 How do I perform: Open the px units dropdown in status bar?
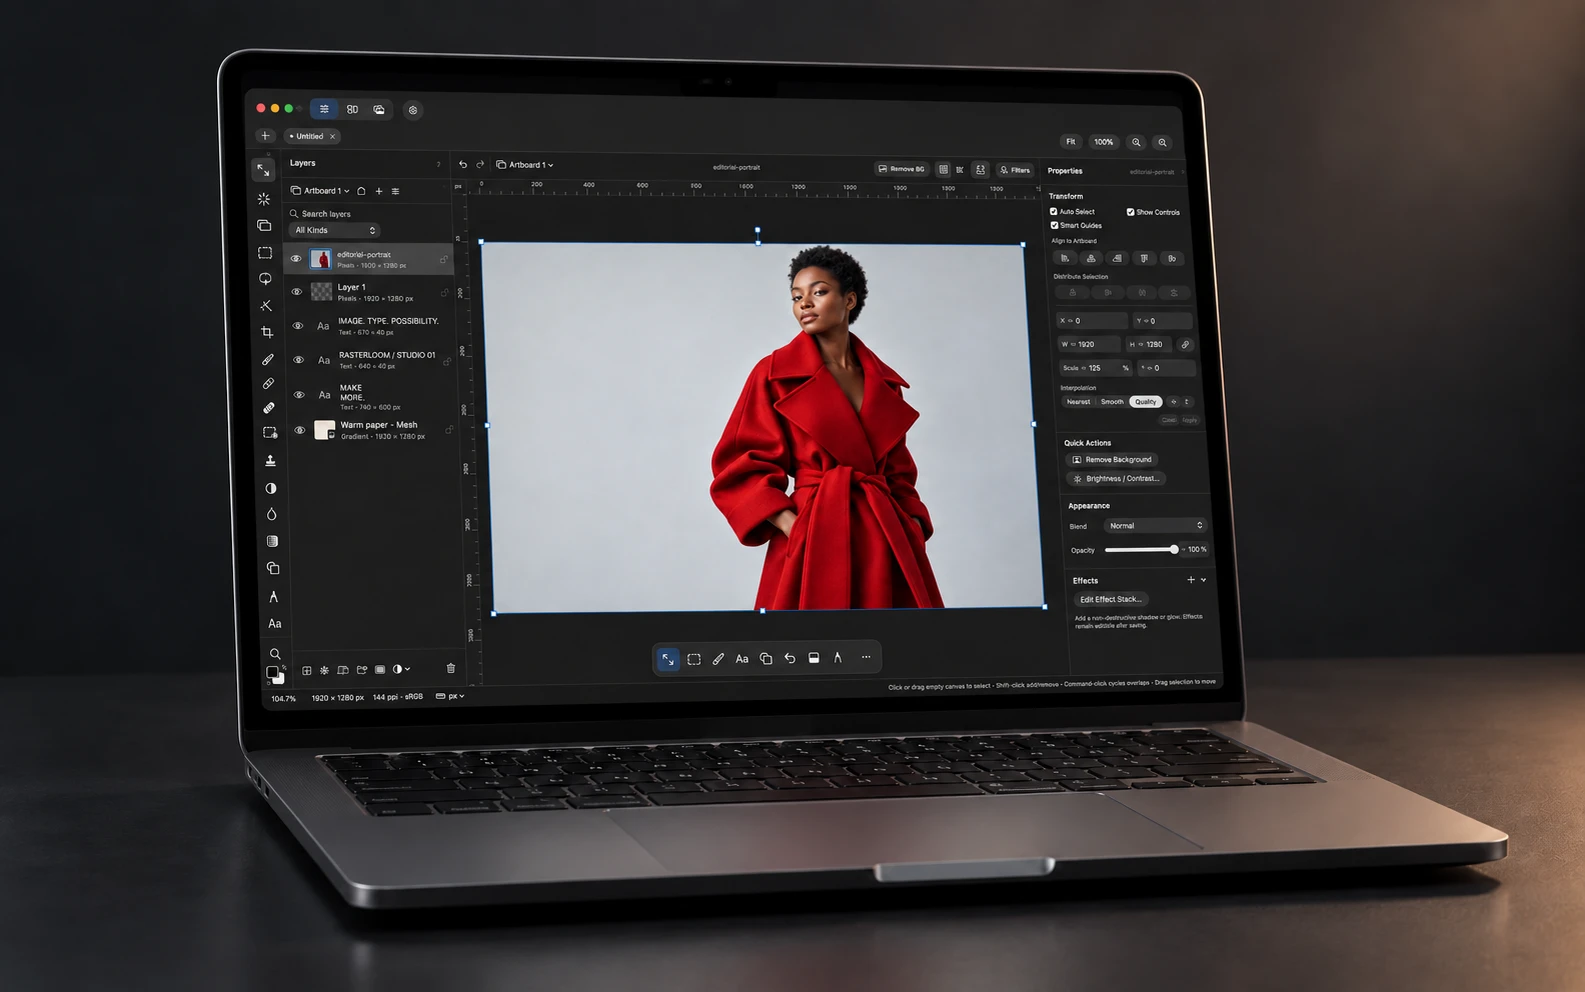point(450,696)
